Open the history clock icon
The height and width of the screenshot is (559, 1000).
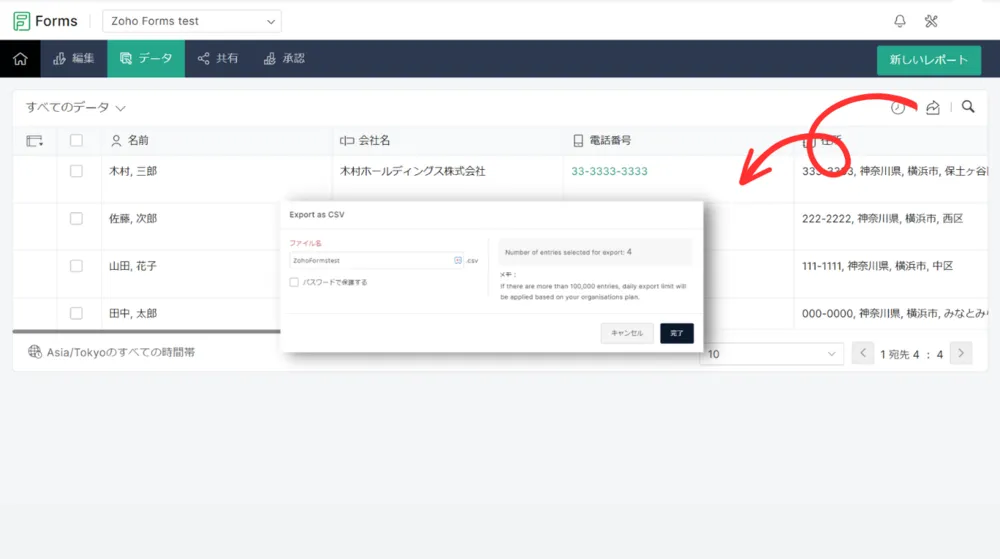(x=898, y=108)
